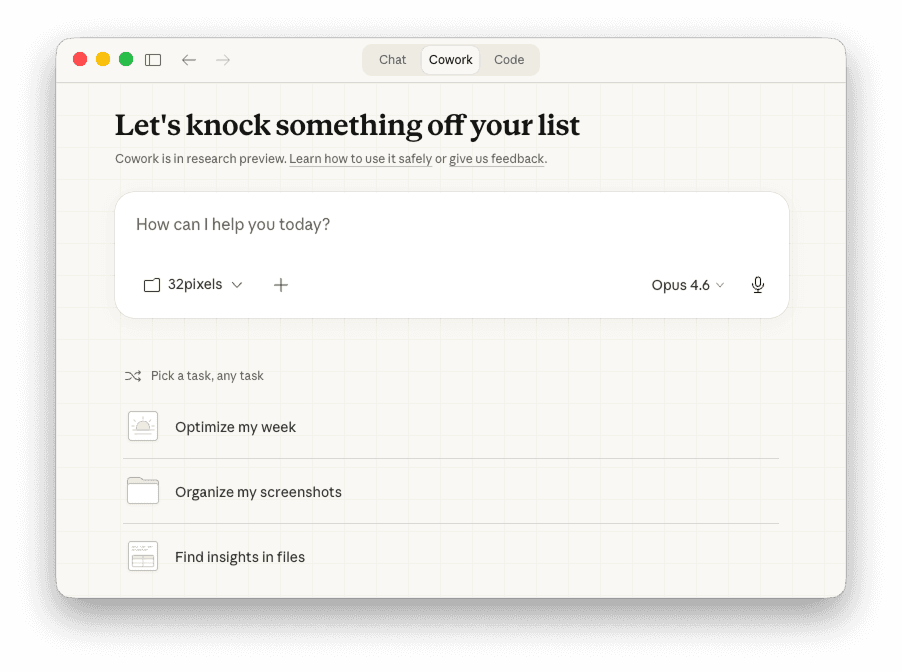Open 'Learn how to use it safely' link
The image size is (902, 672).
tap(360, 159)
